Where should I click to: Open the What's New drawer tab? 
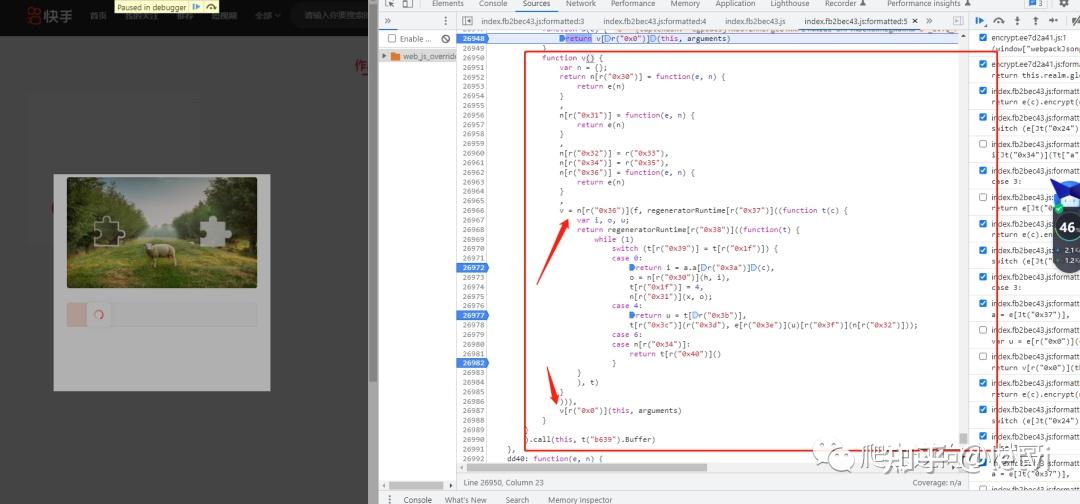(466, 499)
